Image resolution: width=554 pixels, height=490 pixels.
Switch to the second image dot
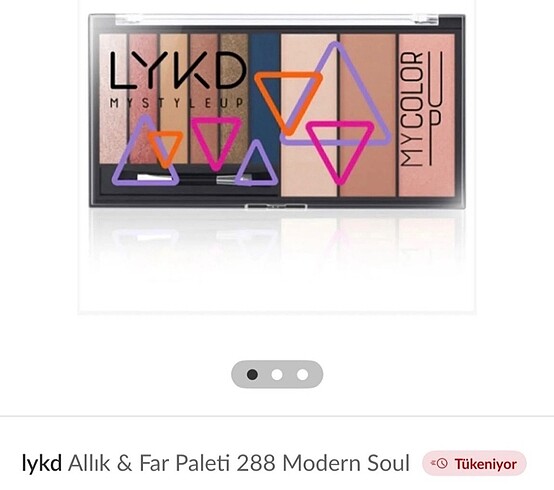click(277, 374)
